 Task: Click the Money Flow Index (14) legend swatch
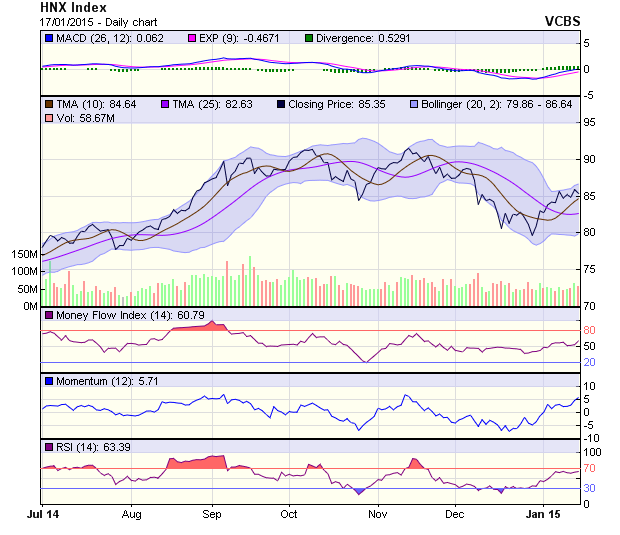[48, 315]
